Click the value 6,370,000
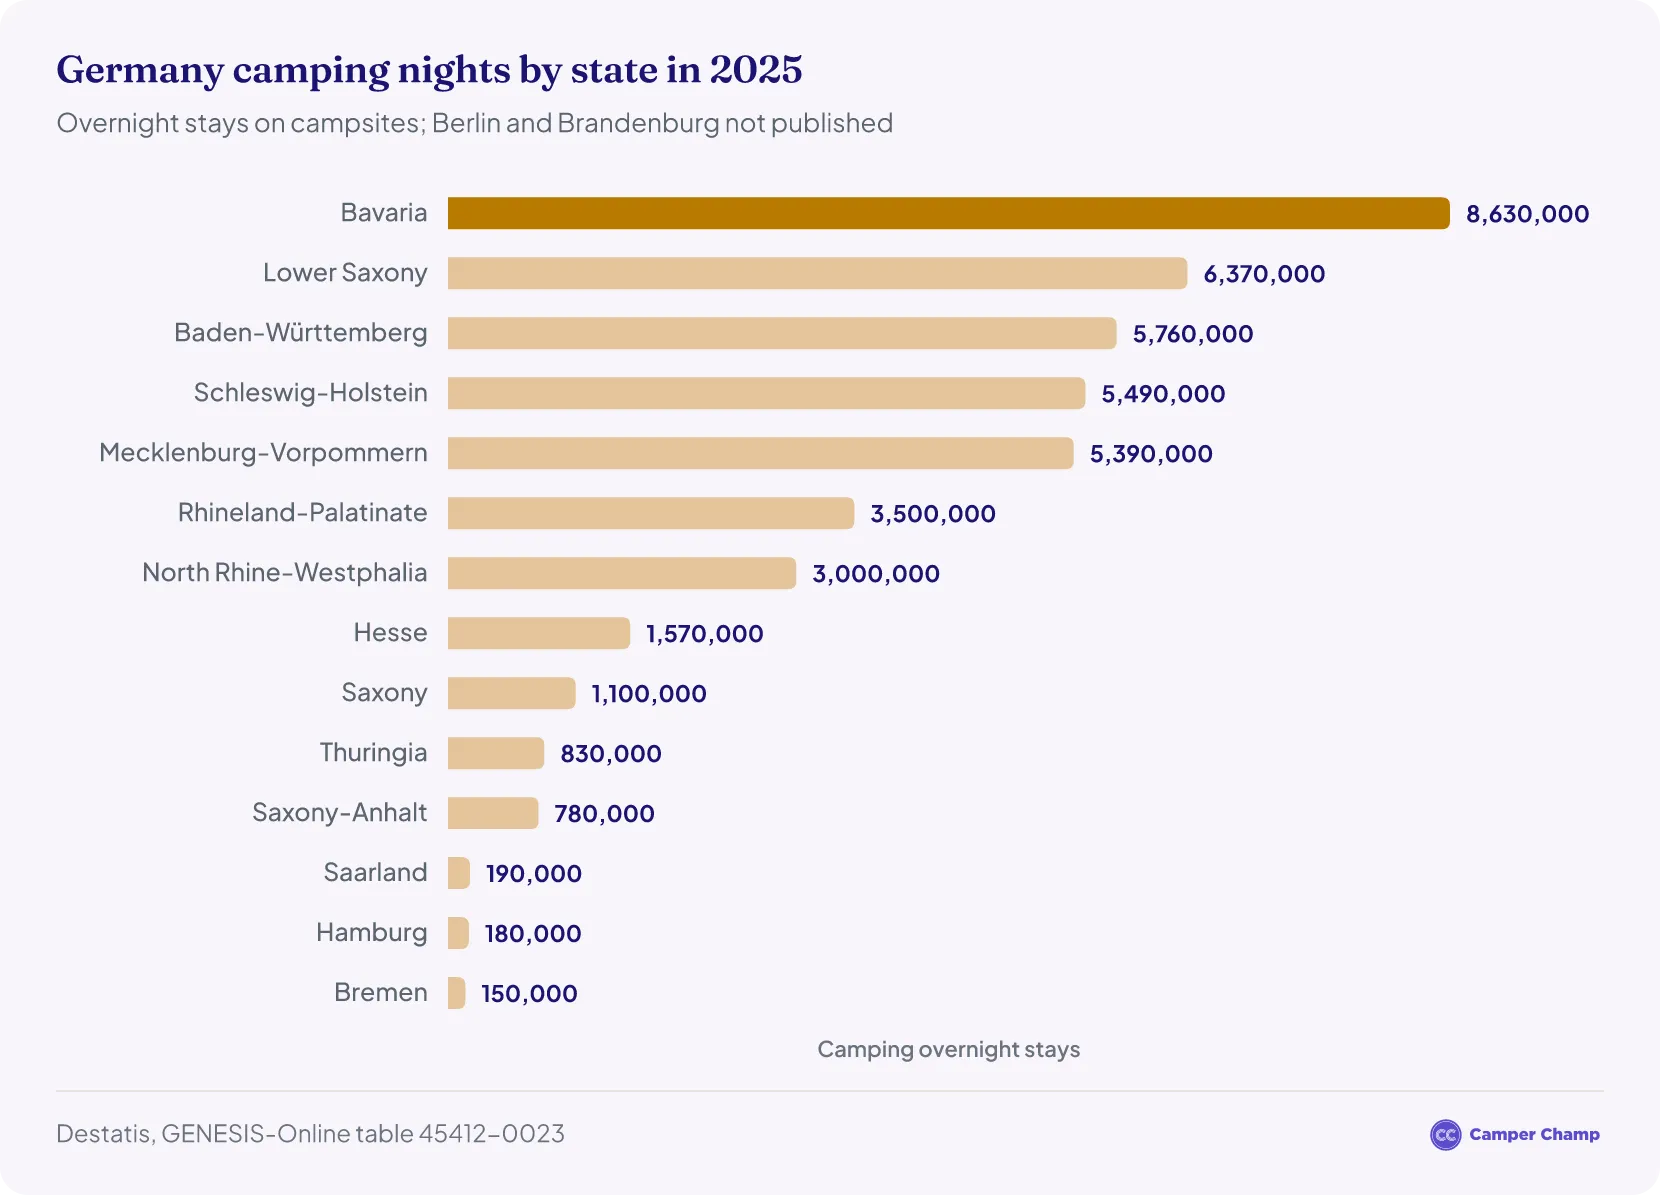 [1264, 274]
